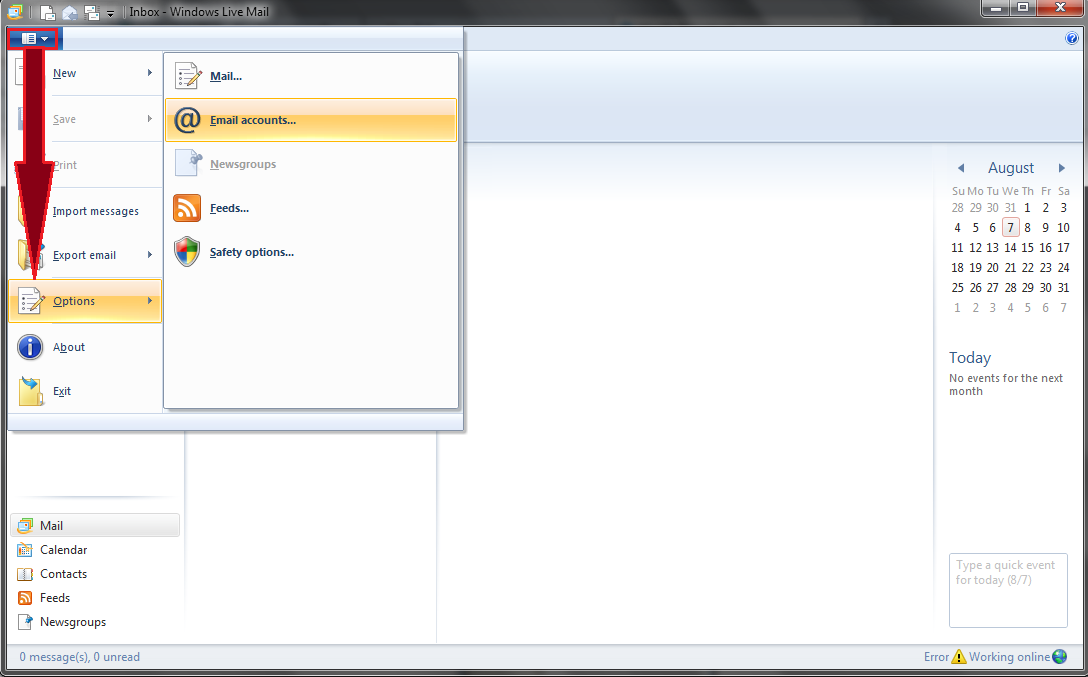This screenshot has height=677, width=1088.
Task: Click the Exit menu icon
Action: [31, 391]
